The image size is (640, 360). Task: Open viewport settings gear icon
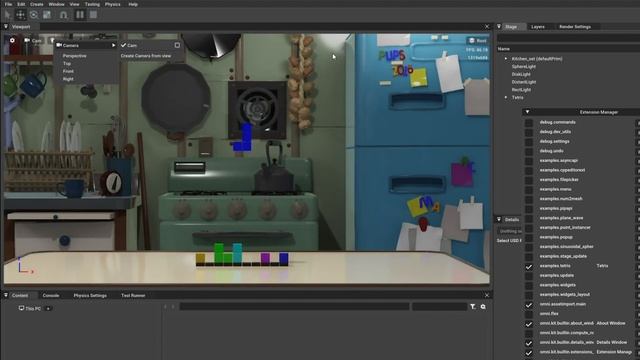click(12, 40)
